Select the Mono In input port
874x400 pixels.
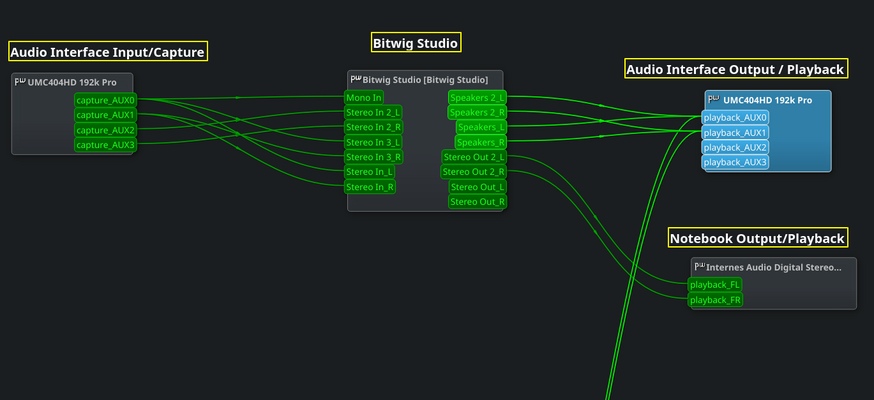tap(364, 97)
